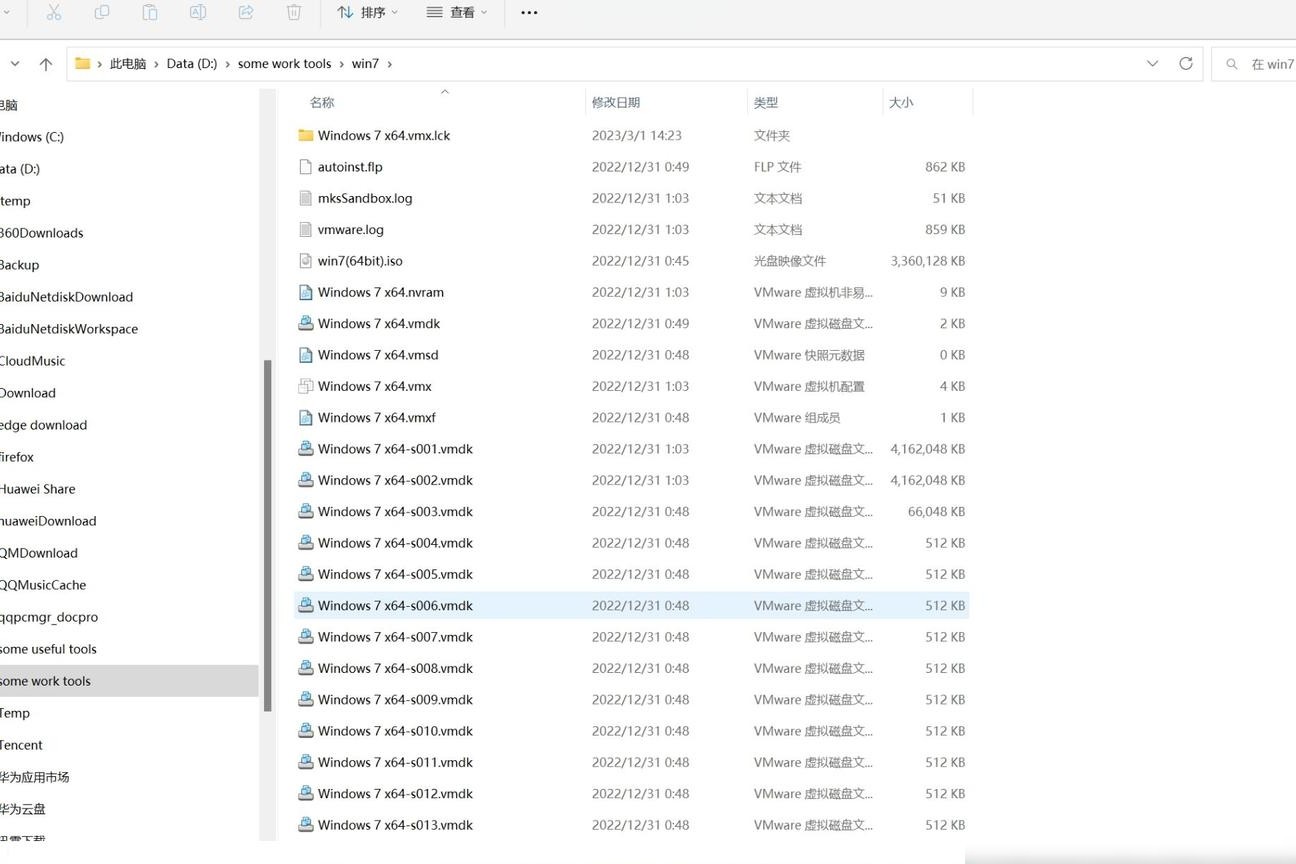The height and width of the screenshot is (864, 1296).
Task: Refresh the current folder
Action: [1186, 63]
